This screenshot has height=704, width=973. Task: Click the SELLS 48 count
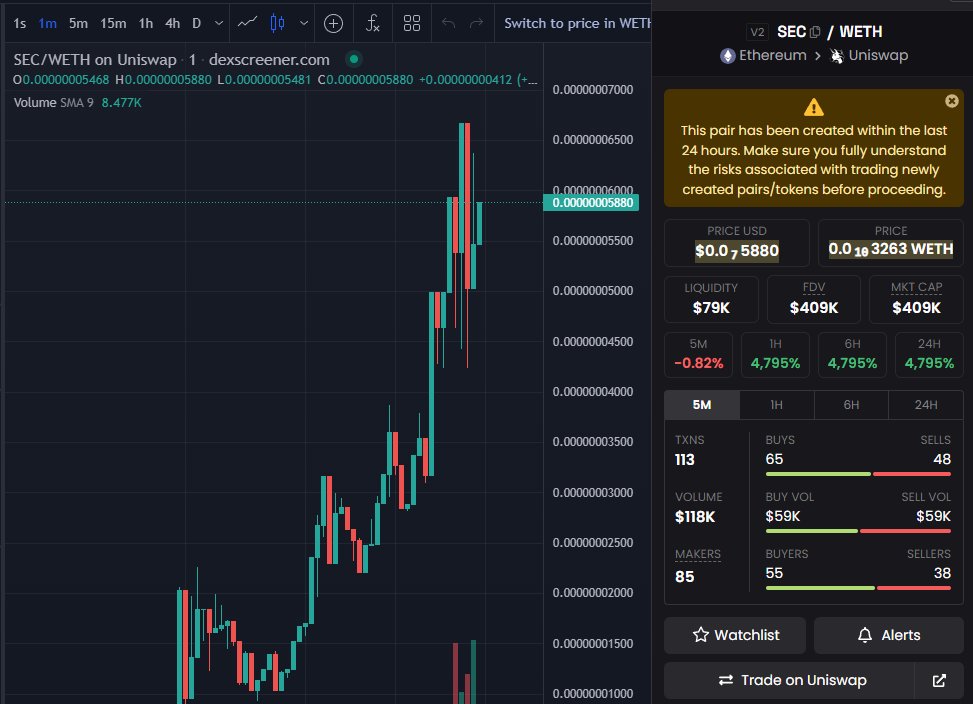(x=942, y=460)
